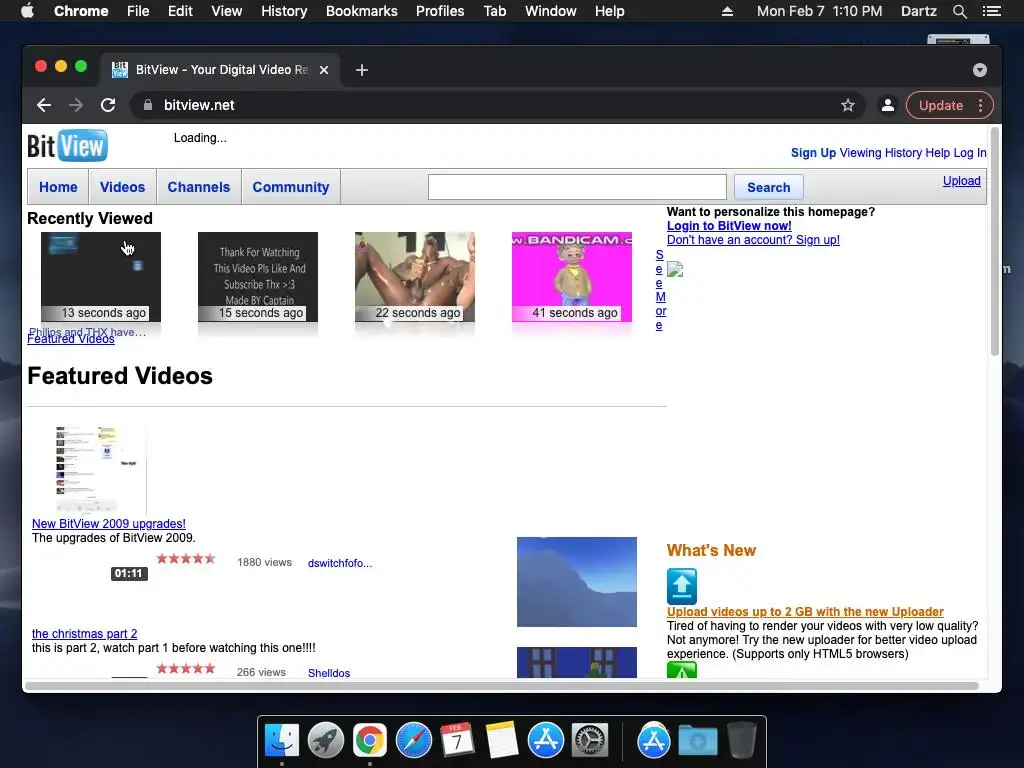The height and width of the screenshot is (768, 1024).
Task: Click the browser forward arrow
Action: point(76,105)
